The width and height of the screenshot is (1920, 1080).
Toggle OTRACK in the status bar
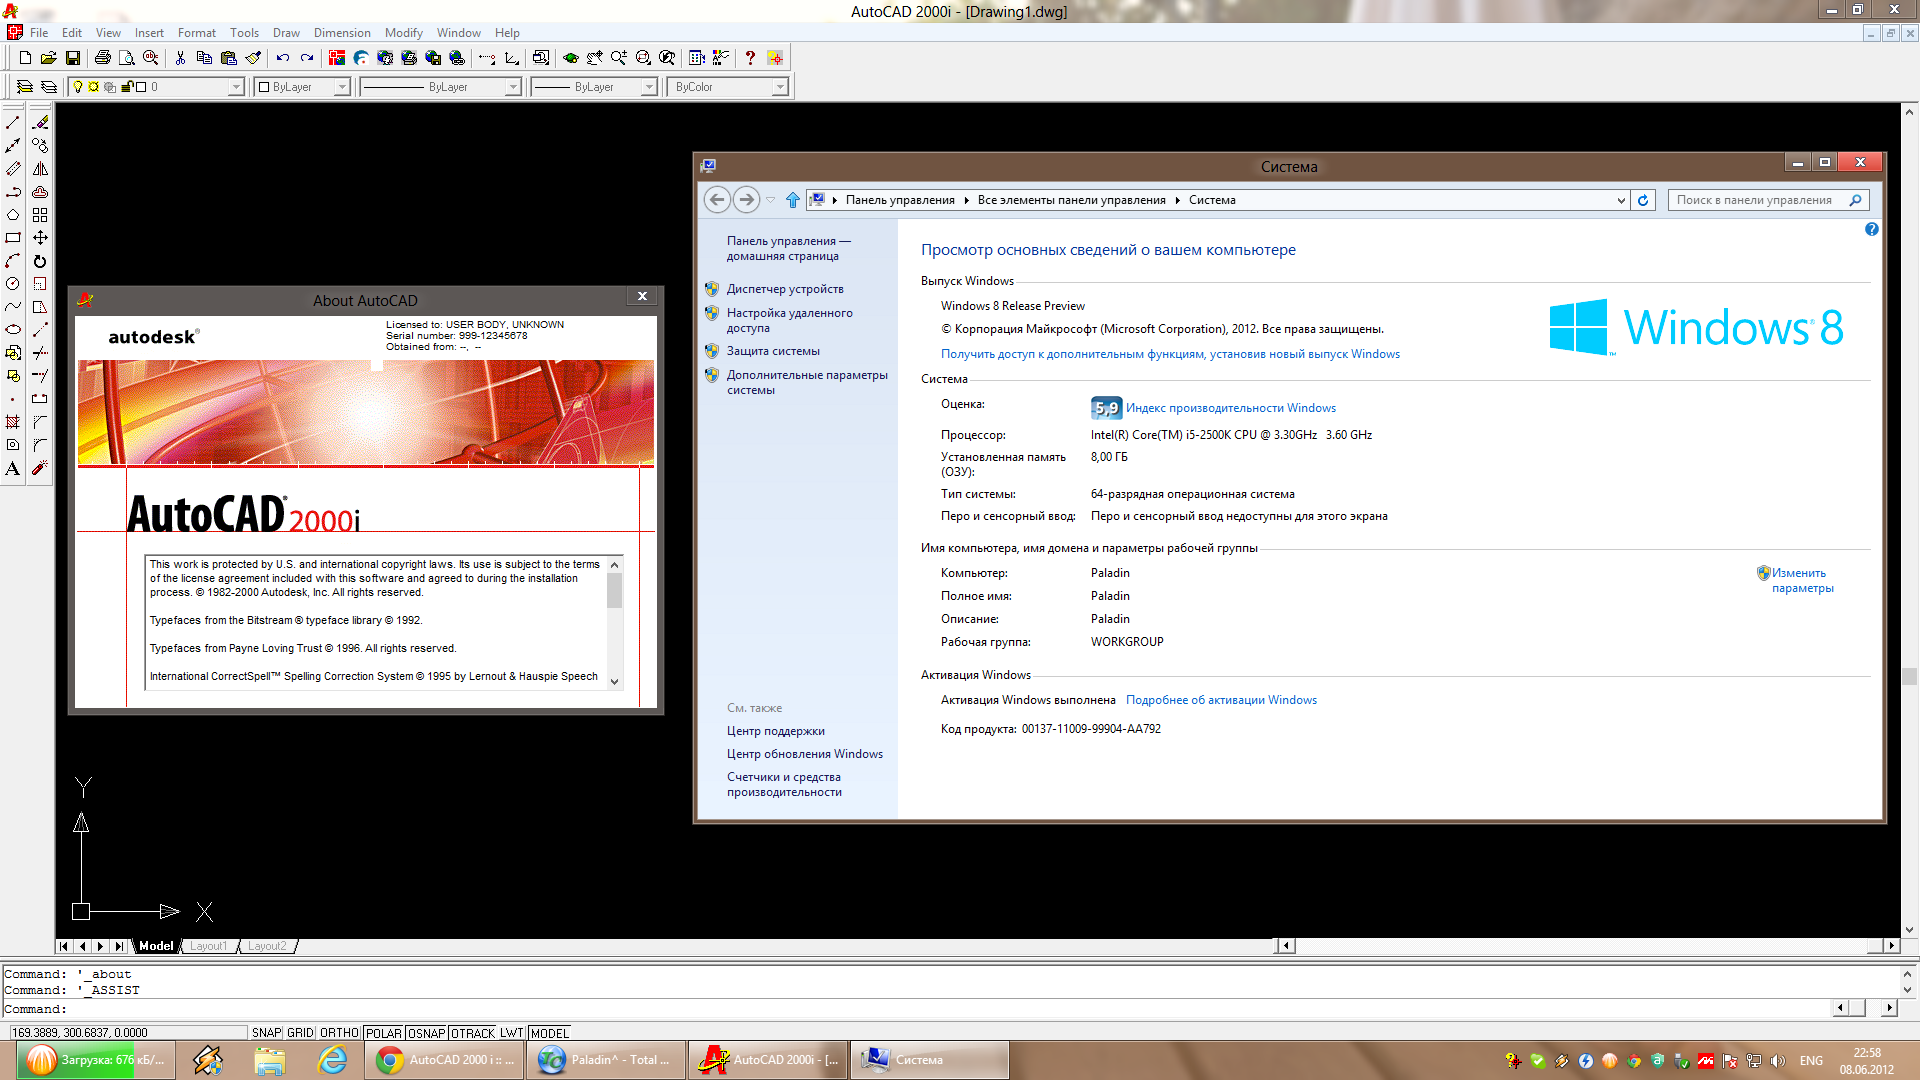tap(473, 1033)
